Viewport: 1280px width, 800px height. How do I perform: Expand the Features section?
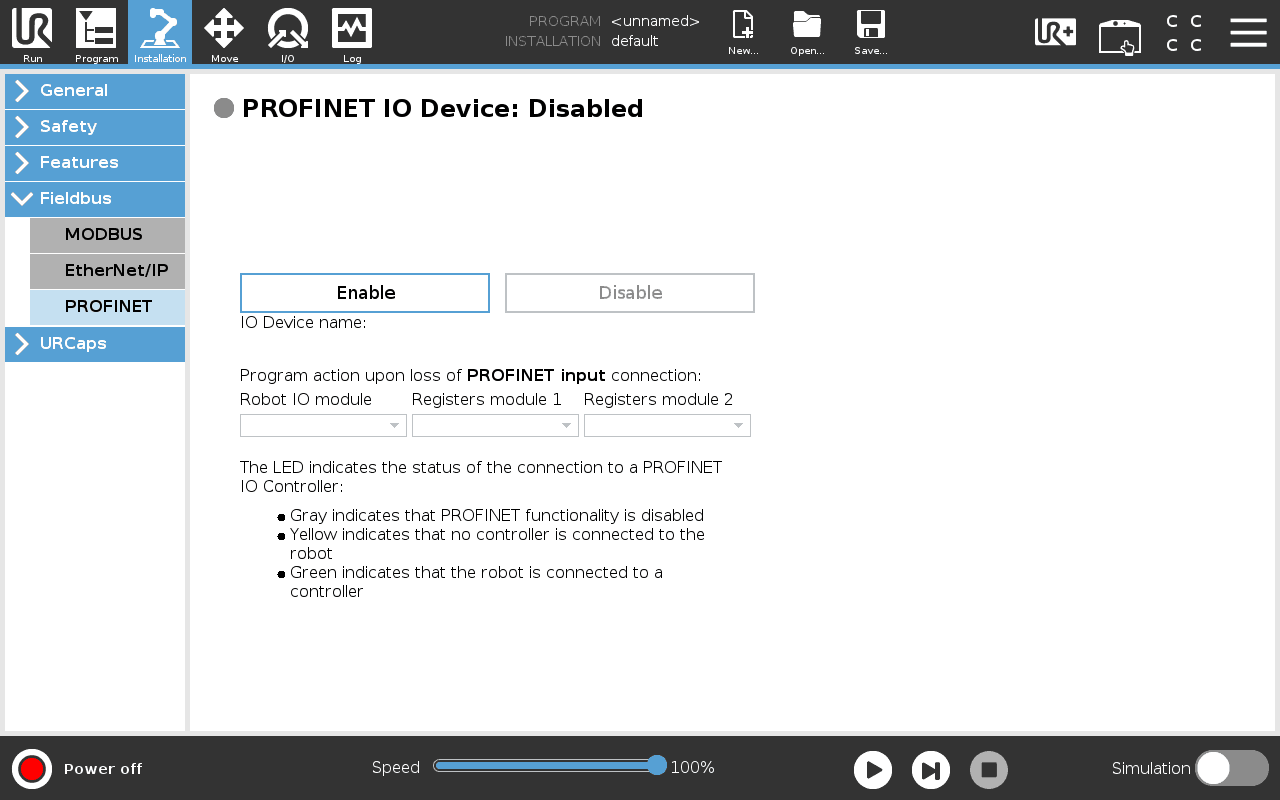(95, 163)
